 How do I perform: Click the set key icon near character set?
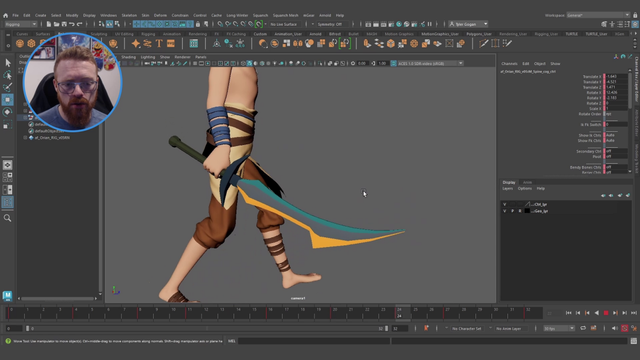coord(426,328)
